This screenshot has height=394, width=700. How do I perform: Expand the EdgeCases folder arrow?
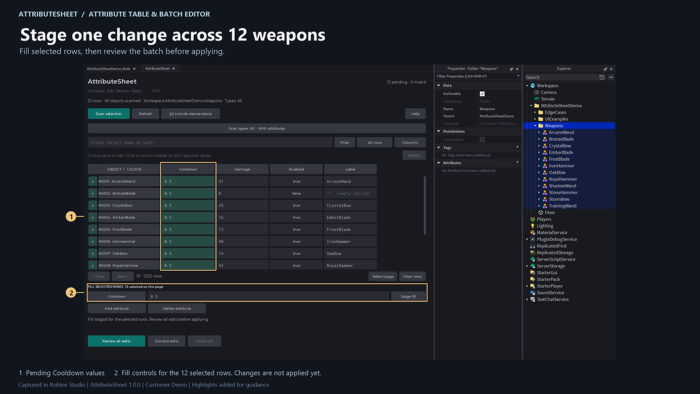pyautogui.click(x=535, y=112)
